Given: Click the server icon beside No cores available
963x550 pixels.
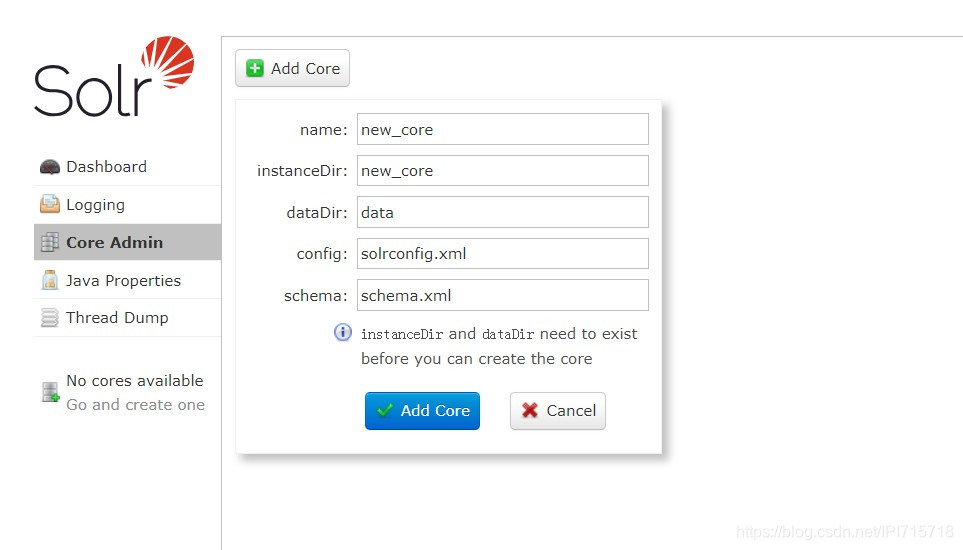Looking at the screenshot, I should coord(50,392).
